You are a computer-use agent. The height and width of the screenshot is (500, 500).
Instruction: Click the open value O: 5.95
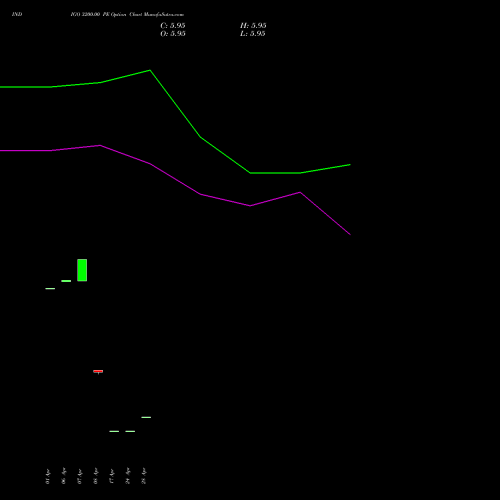(x=173, y=34)
